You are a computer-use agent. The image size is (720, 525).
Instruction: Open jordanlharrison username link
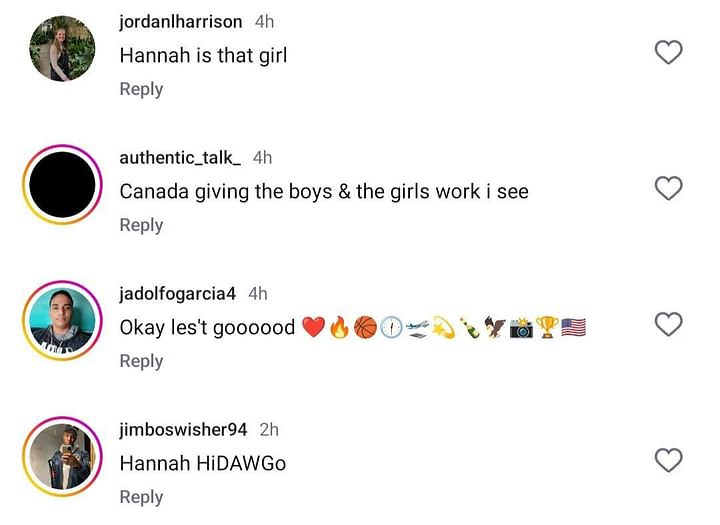(180, 22)
